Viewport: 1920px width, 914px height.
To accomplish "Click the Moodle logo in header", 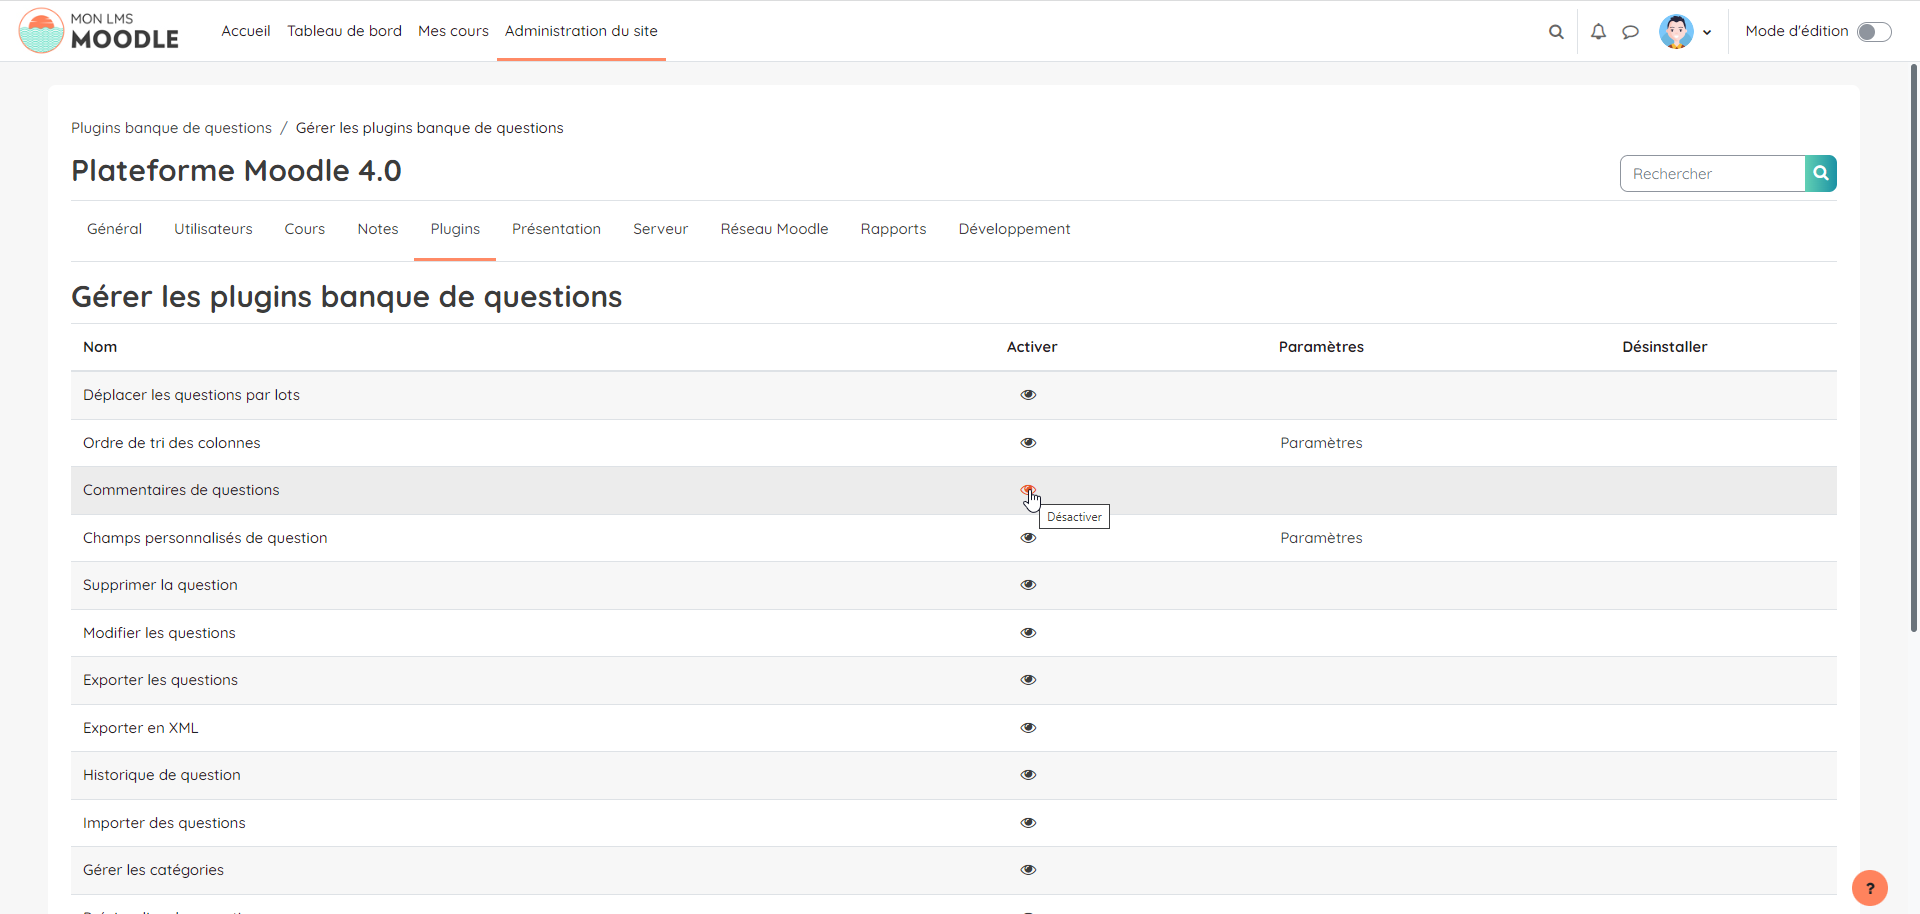I will click(99, 31).
